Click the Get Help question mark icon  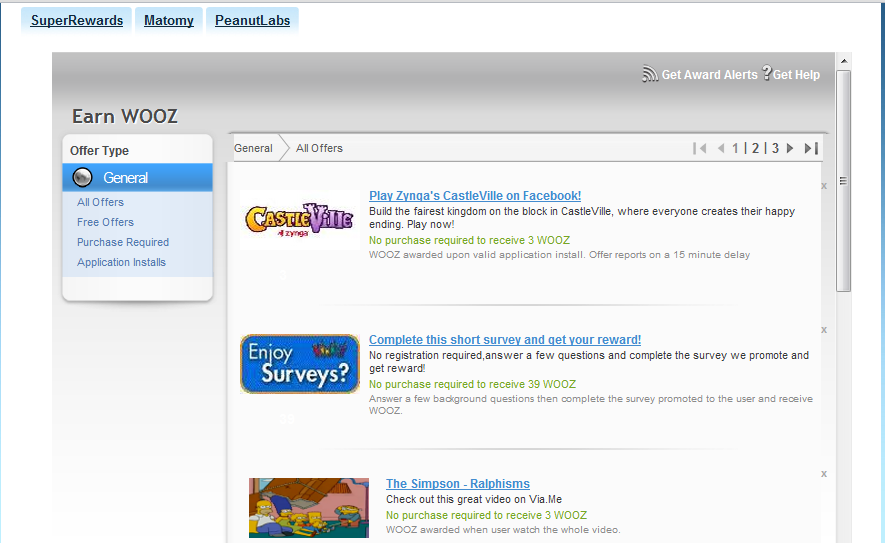[x=766, y=73]
